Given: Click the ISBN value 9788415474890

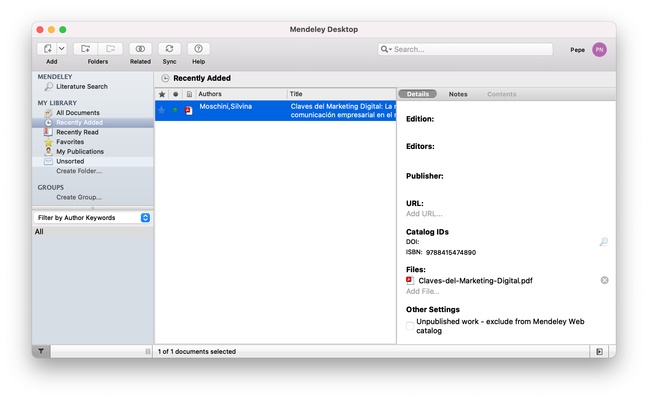Looking at the screenshot, I should (x=451, y=252).
